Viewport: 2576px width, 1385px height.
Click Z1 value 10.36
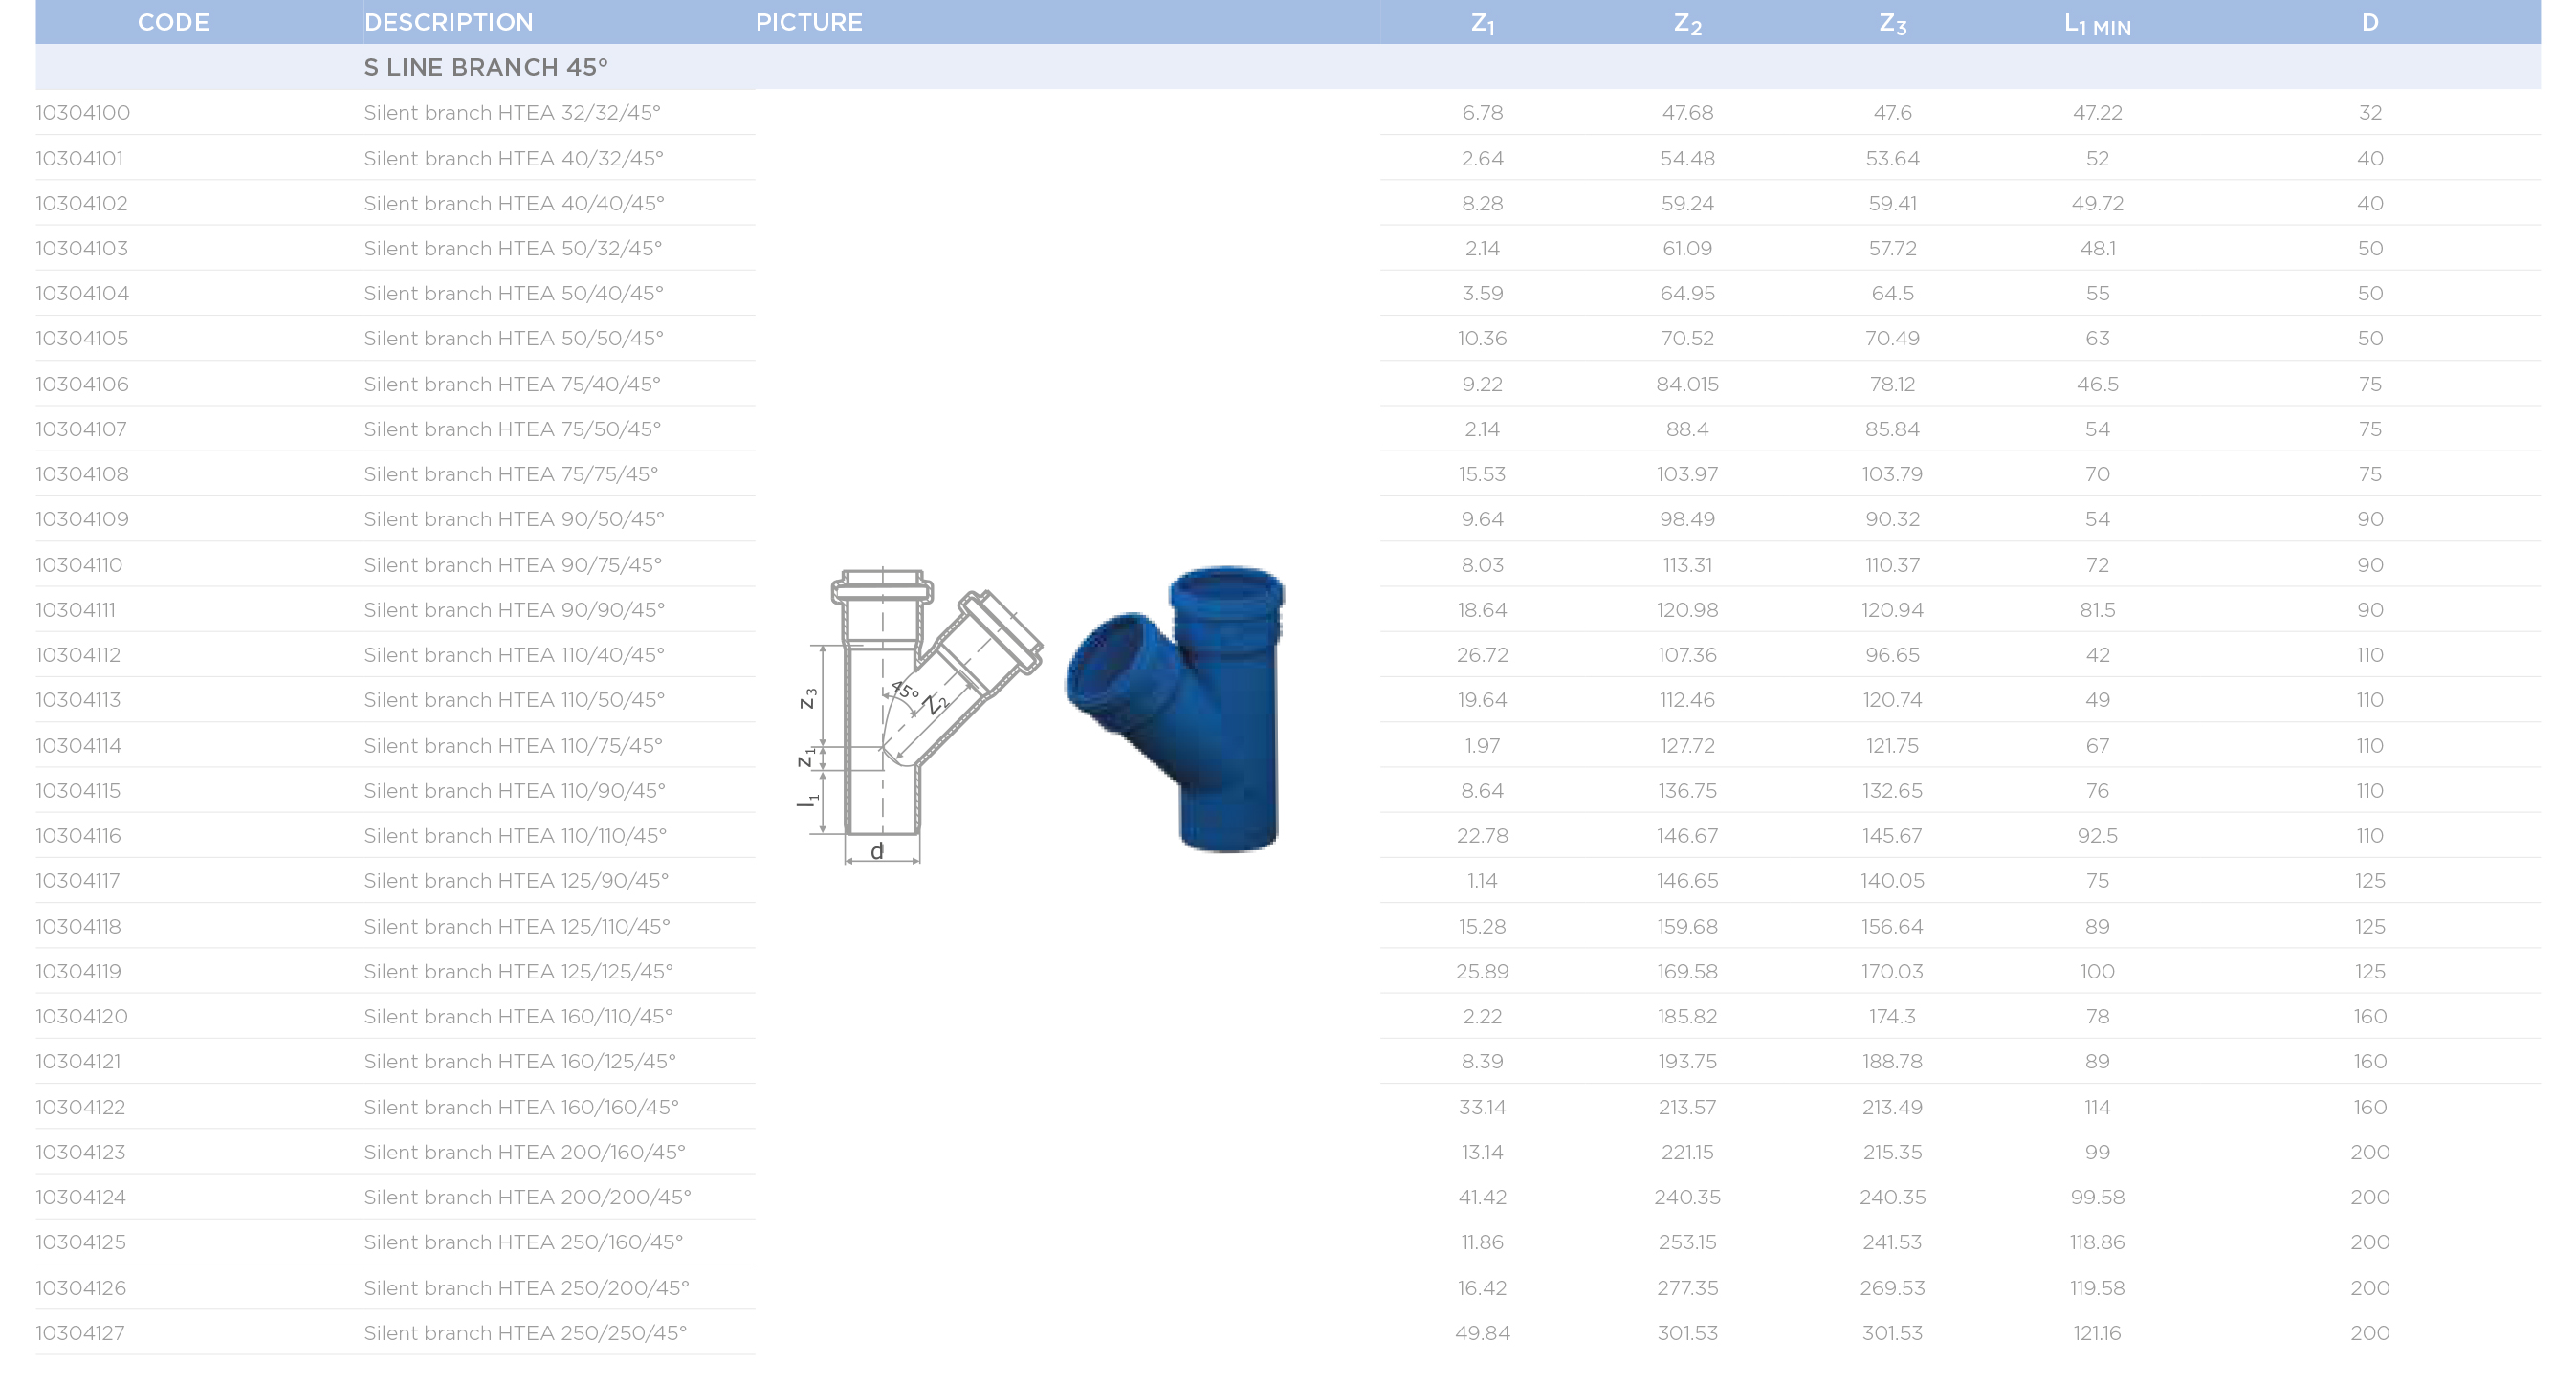pos(1482,338)
